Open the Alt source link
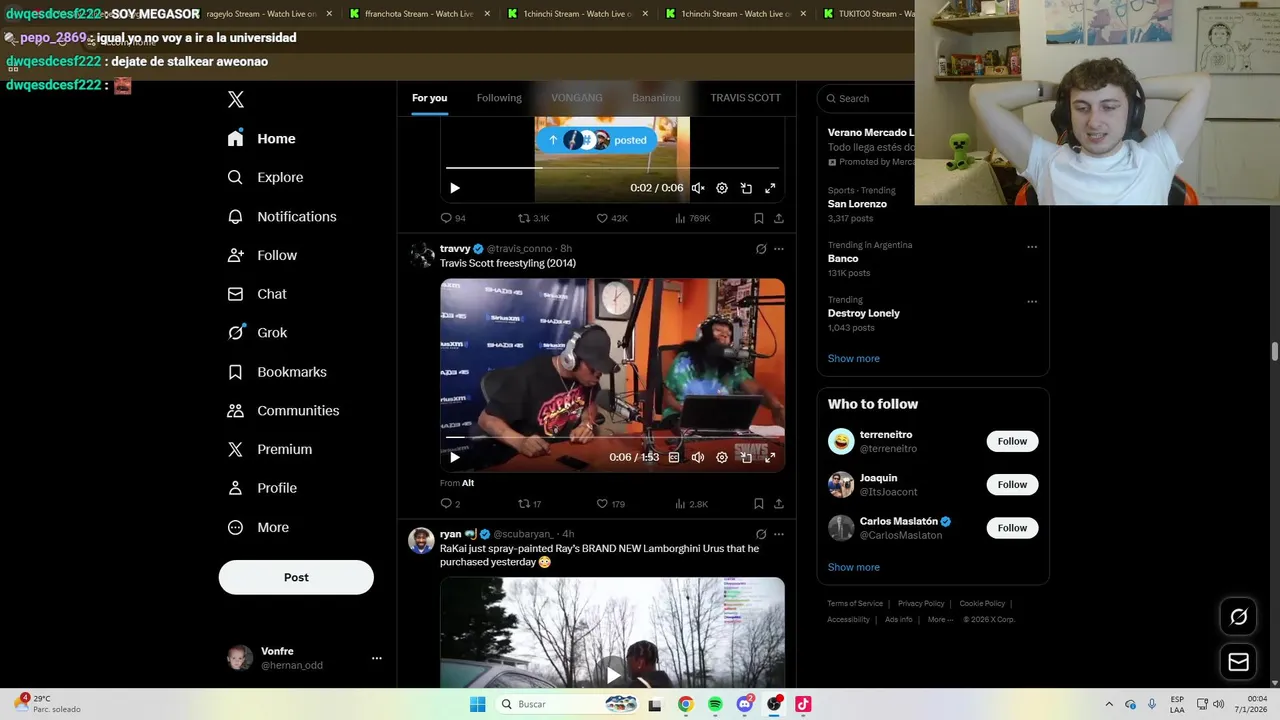Image resolution: width=1280 pixels, height=720 pixels. click(468, 483)
